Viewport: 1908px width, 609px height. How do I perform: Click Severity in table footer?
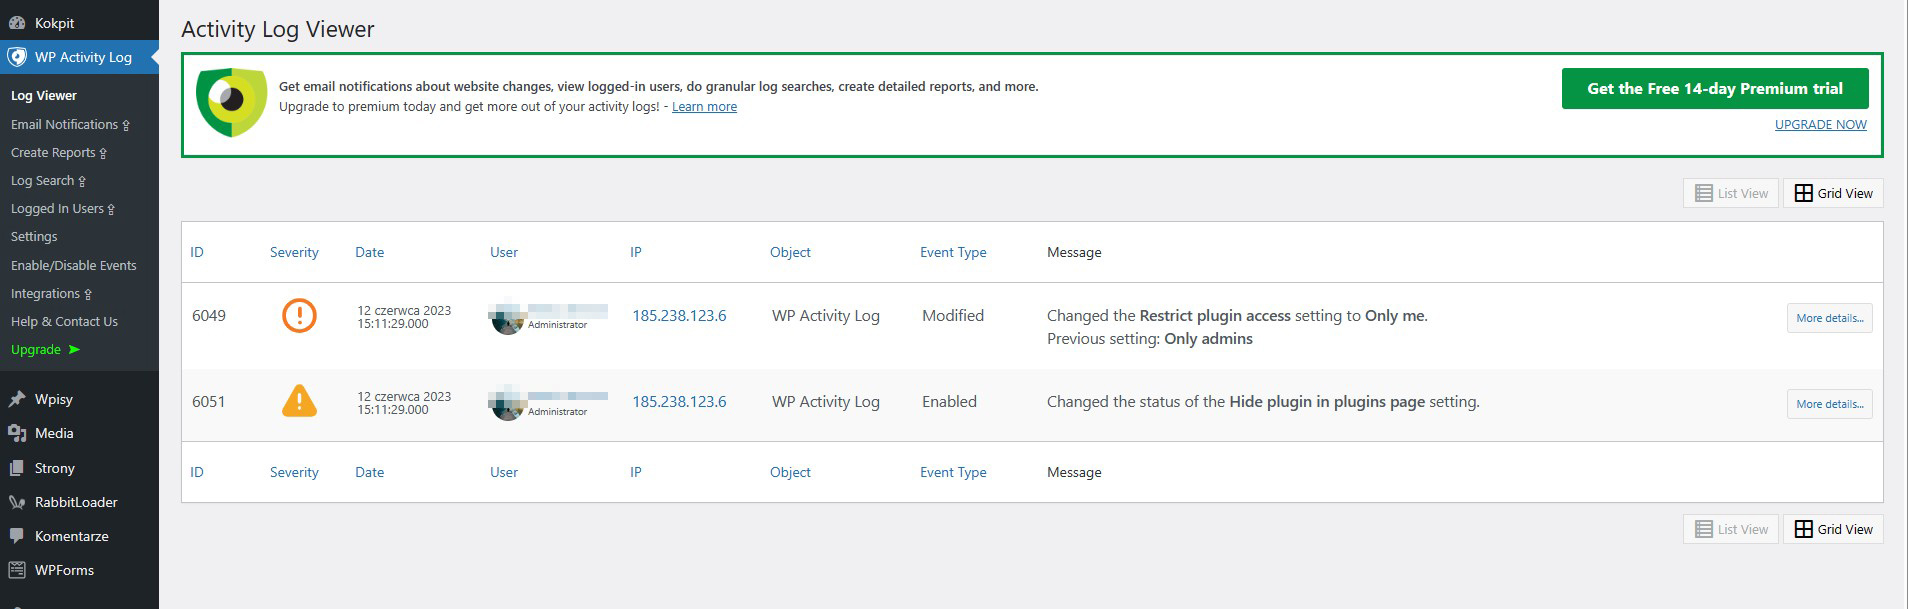point(294,472)
